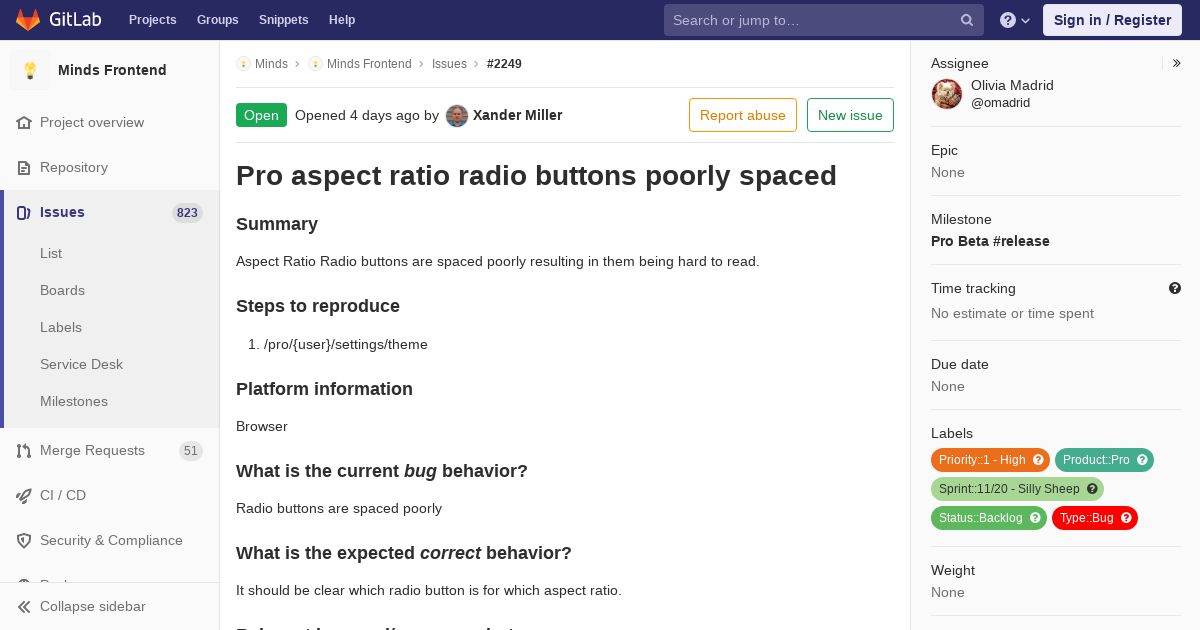Open the help question mark menu
Screen dimensions: 1200x630
coord(1015,20)
